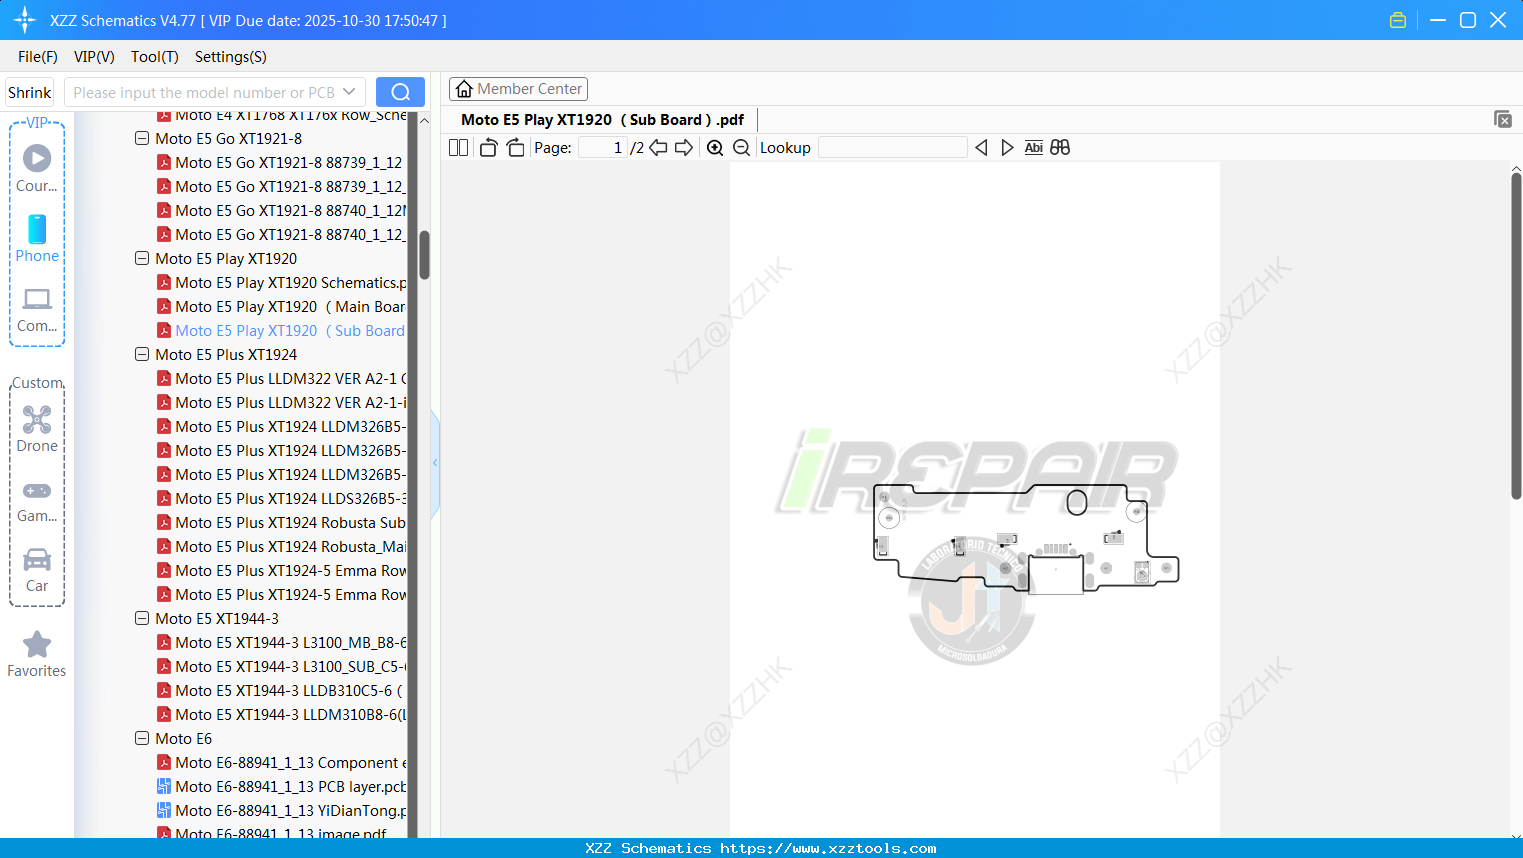The width and height of the screenshot is (1523, 858).
Task: Select the Computer category icon
Action: point(37,310)
